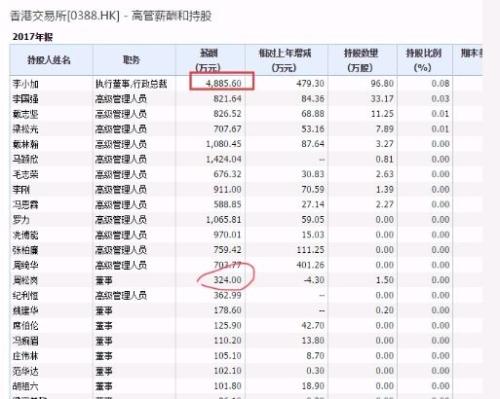Select the 96.80 shareholding cell

(382, 83)
